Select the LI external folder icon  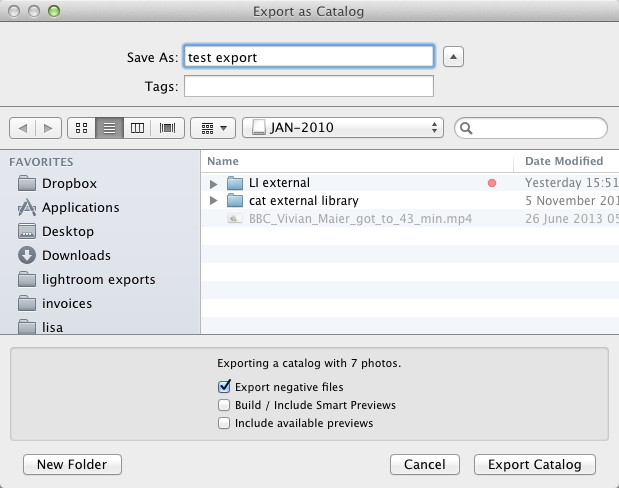235,183
